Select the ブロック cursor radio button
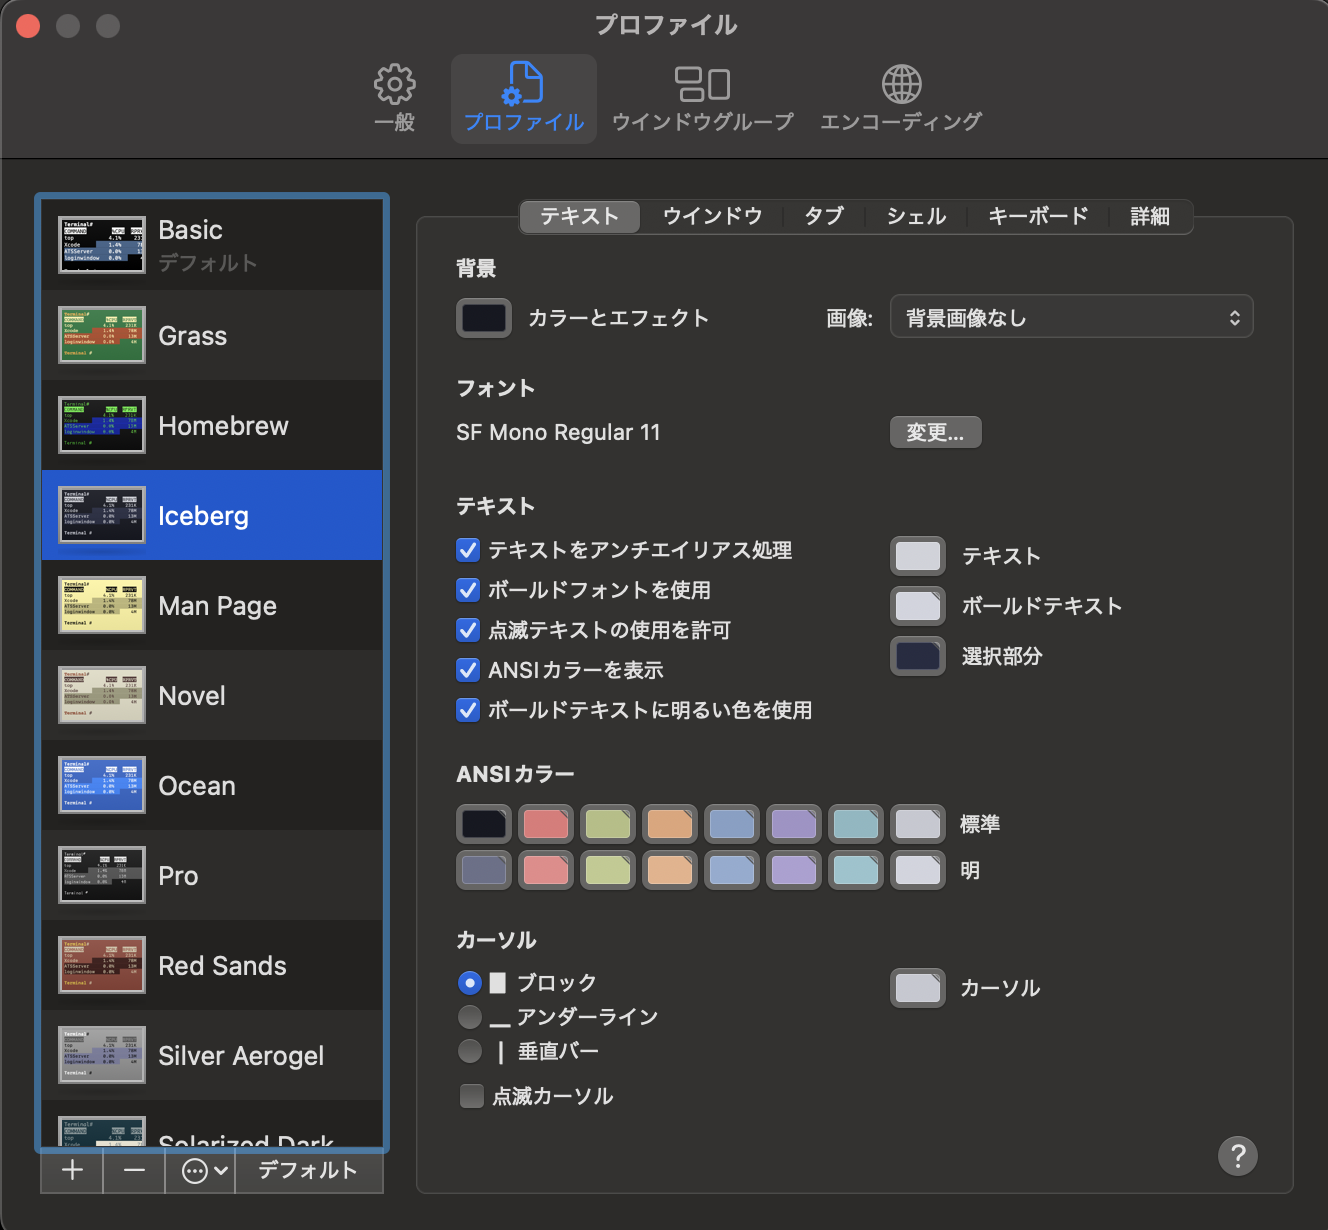Screen dimensions: 1328x1230 coord(470,983)
